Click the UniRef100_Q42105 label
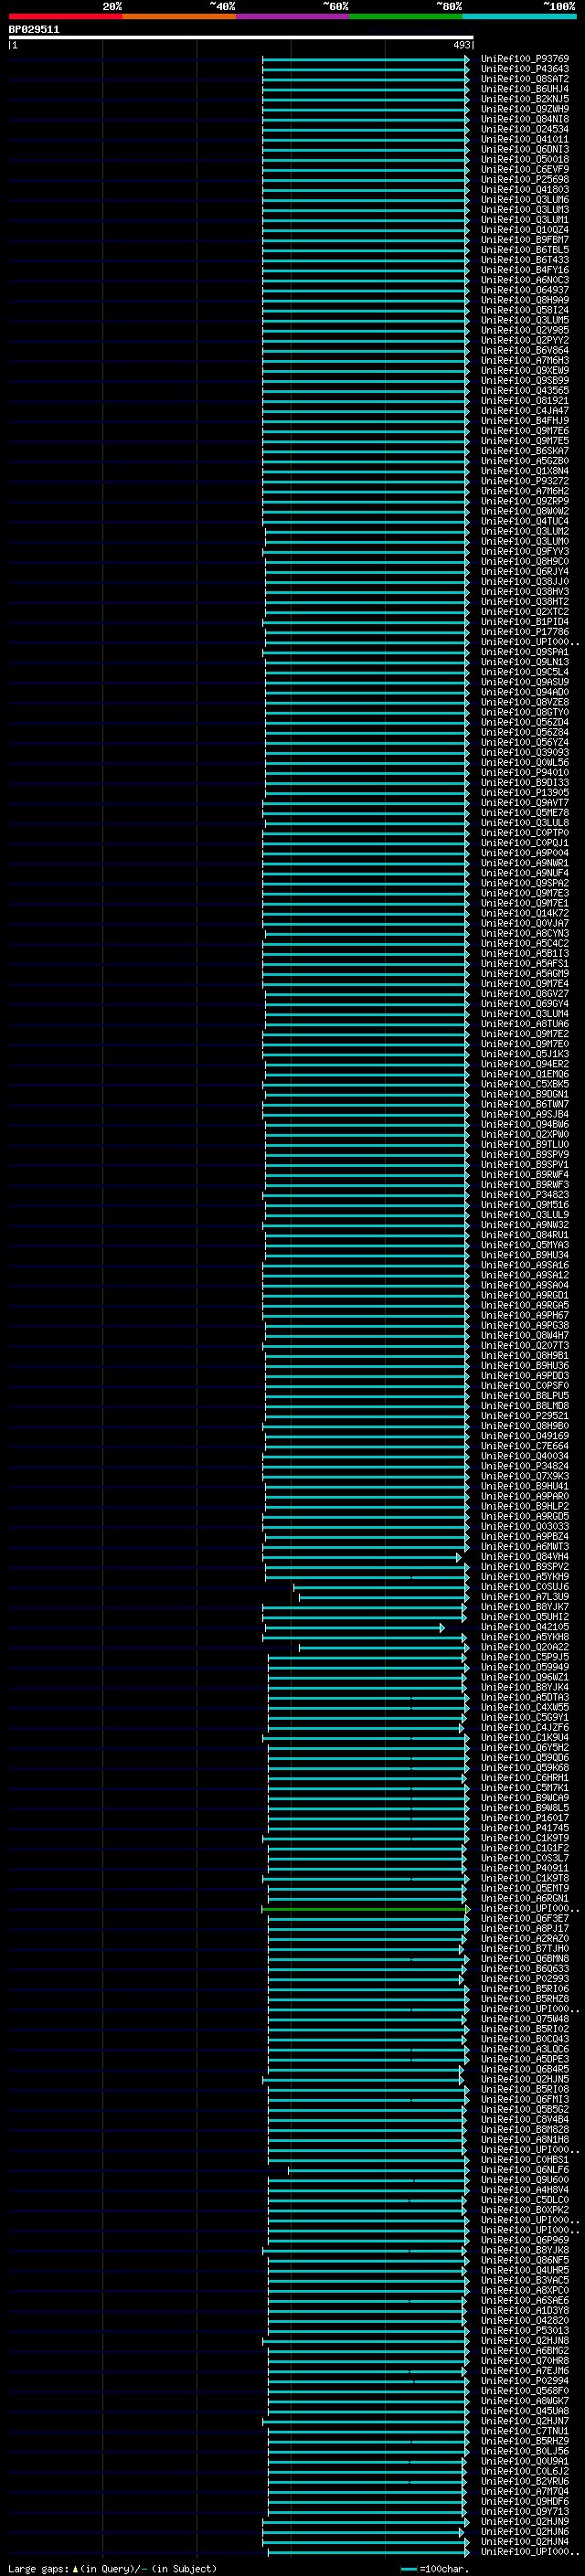This screenshot has width=585, height=2576. 525,1627
